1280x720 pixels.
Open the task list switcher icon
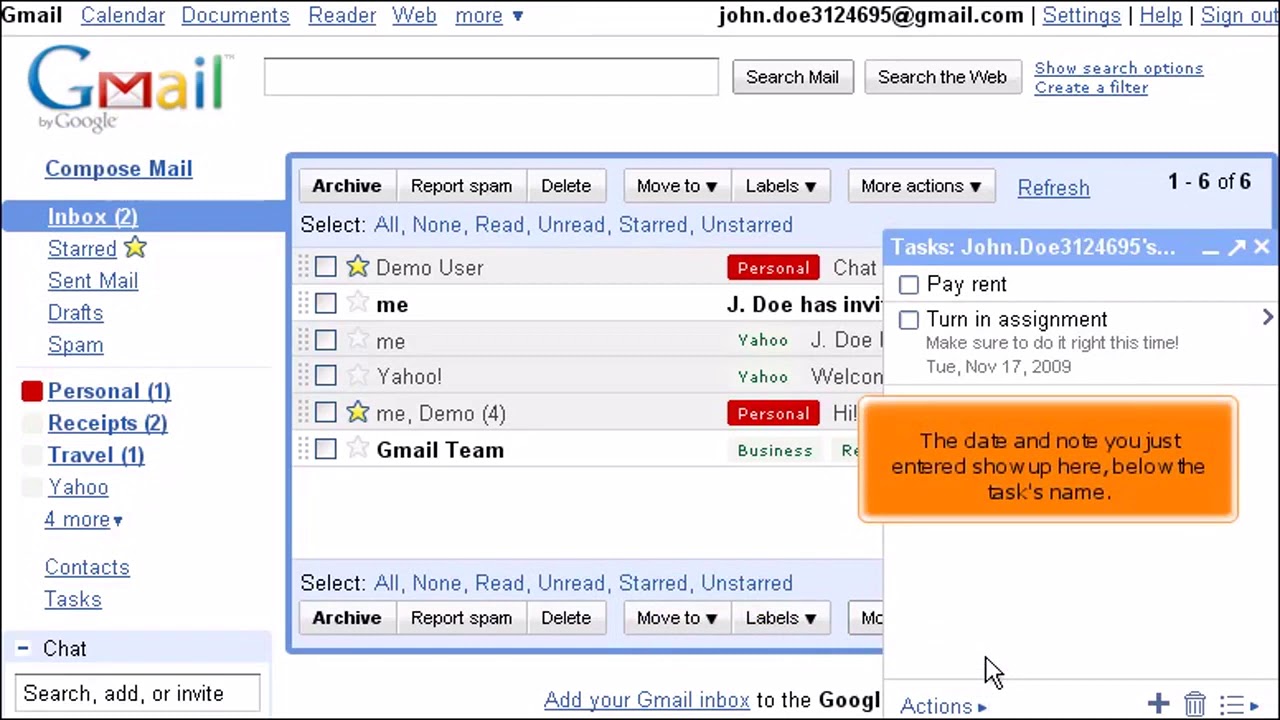1238,705
